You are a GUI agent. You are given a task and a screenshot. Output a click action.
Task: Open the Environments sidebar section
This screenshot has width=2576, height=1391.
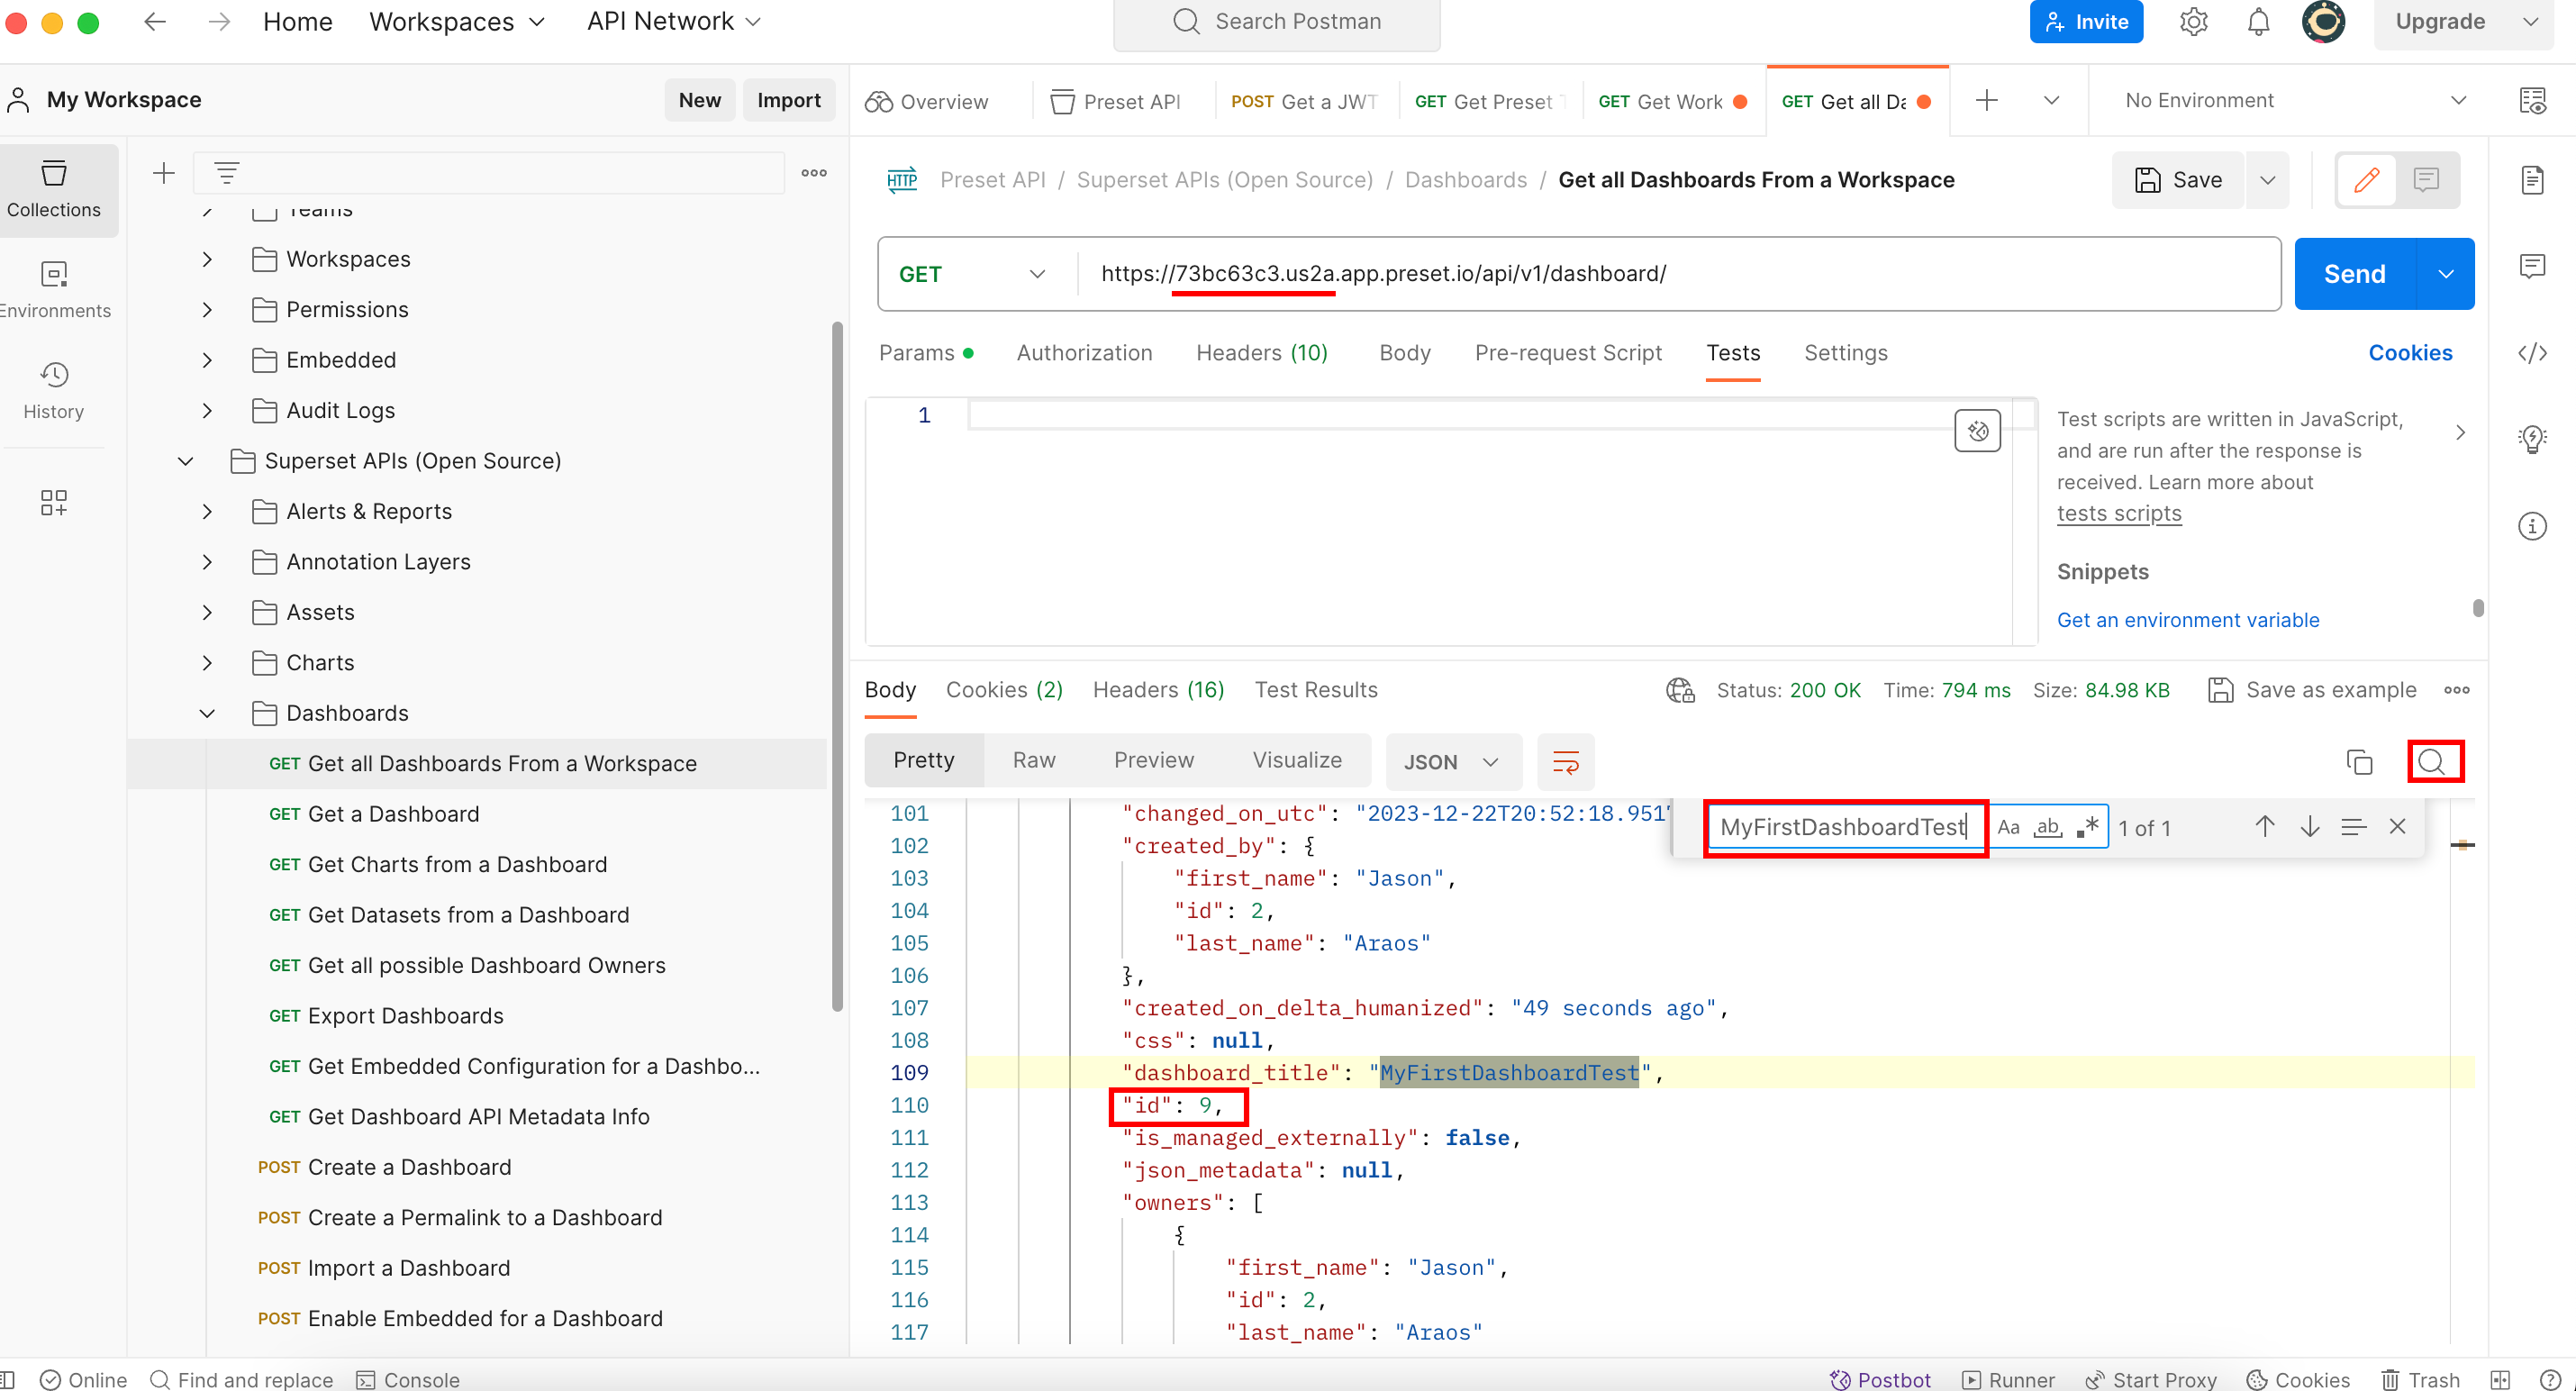54,290
